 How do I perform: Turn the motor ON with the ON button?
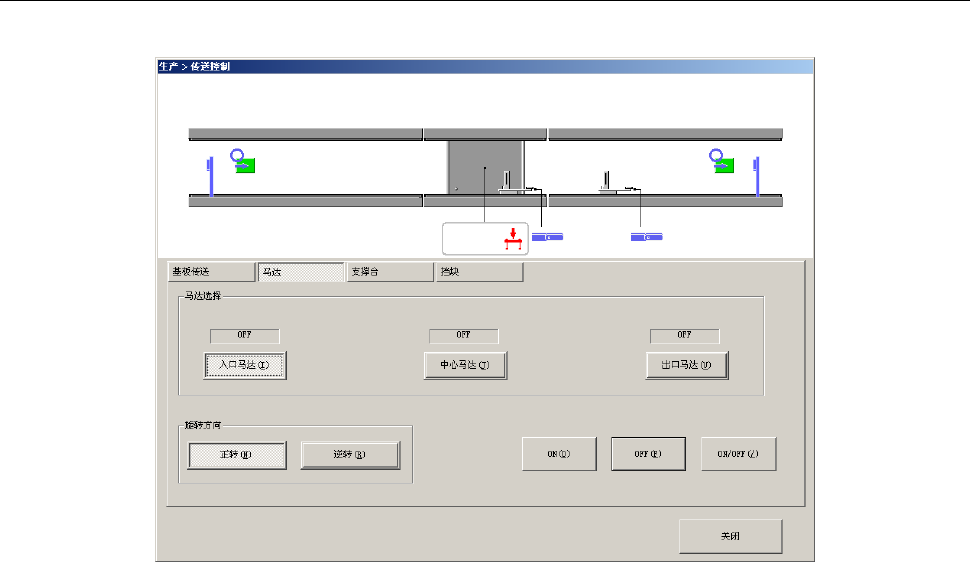559,454
